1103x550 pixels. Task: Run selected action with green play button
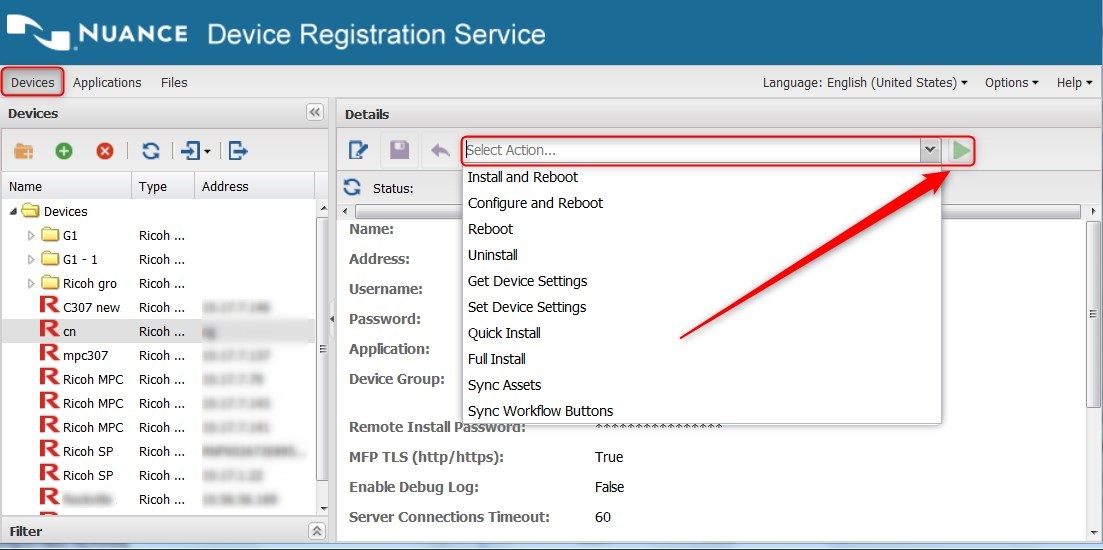[x=960, y=150]
